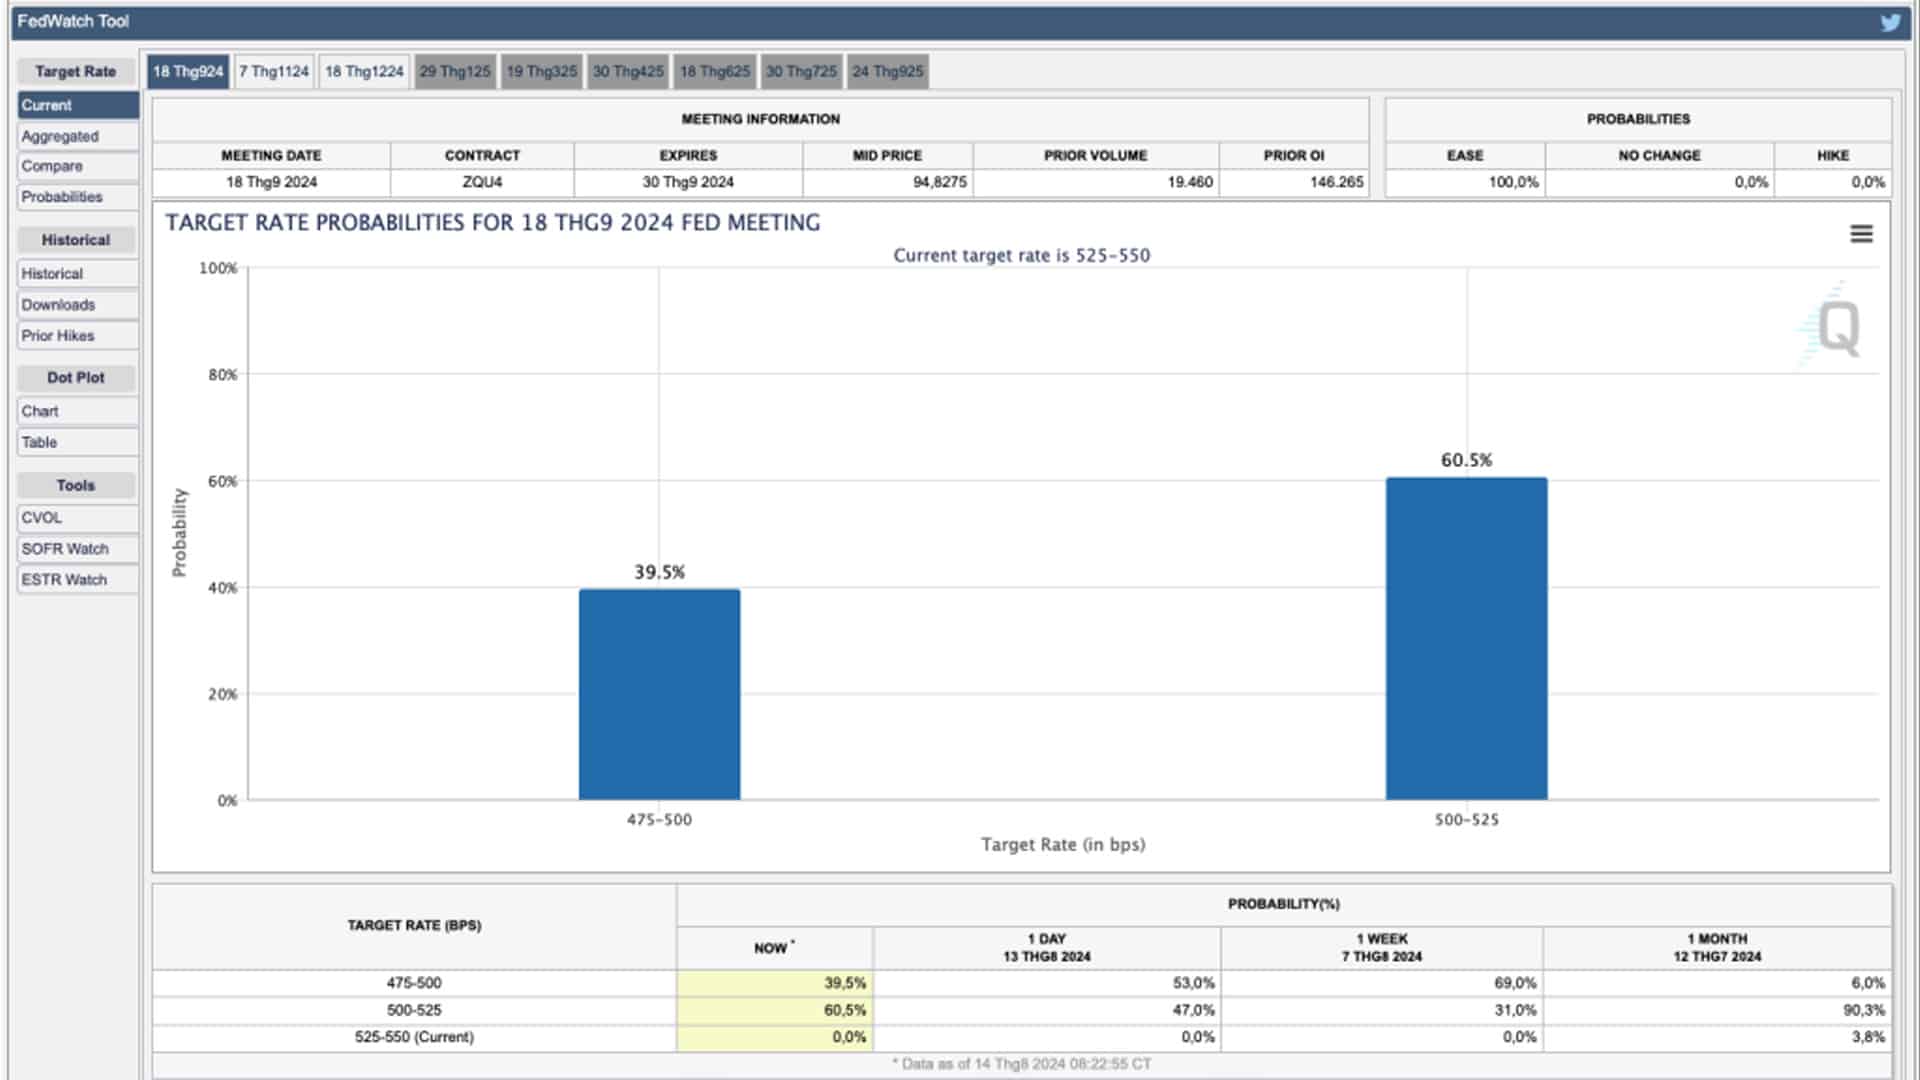Click the prior volume value 19.460
1920x1080 pixels.
click(1190, 182)
